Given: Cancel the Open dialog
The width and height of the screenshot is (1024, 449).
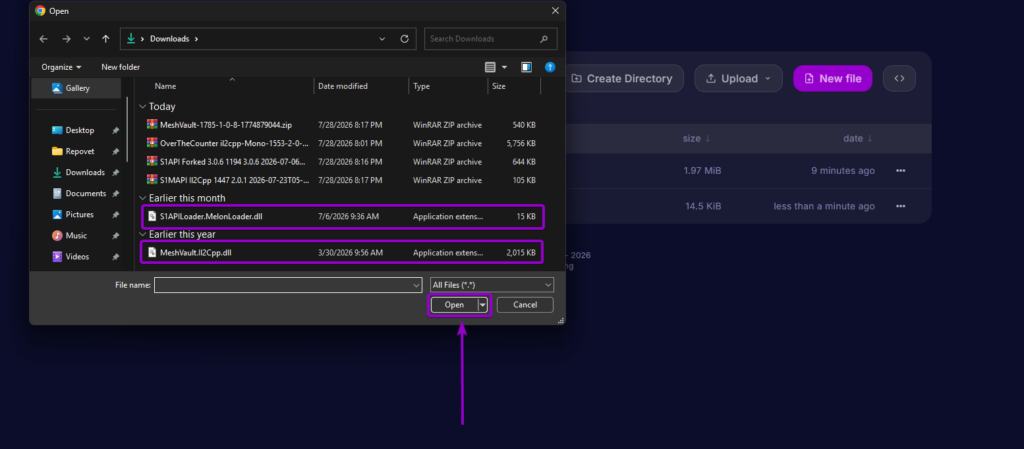Looking at the screenshot, I should 525,305.
